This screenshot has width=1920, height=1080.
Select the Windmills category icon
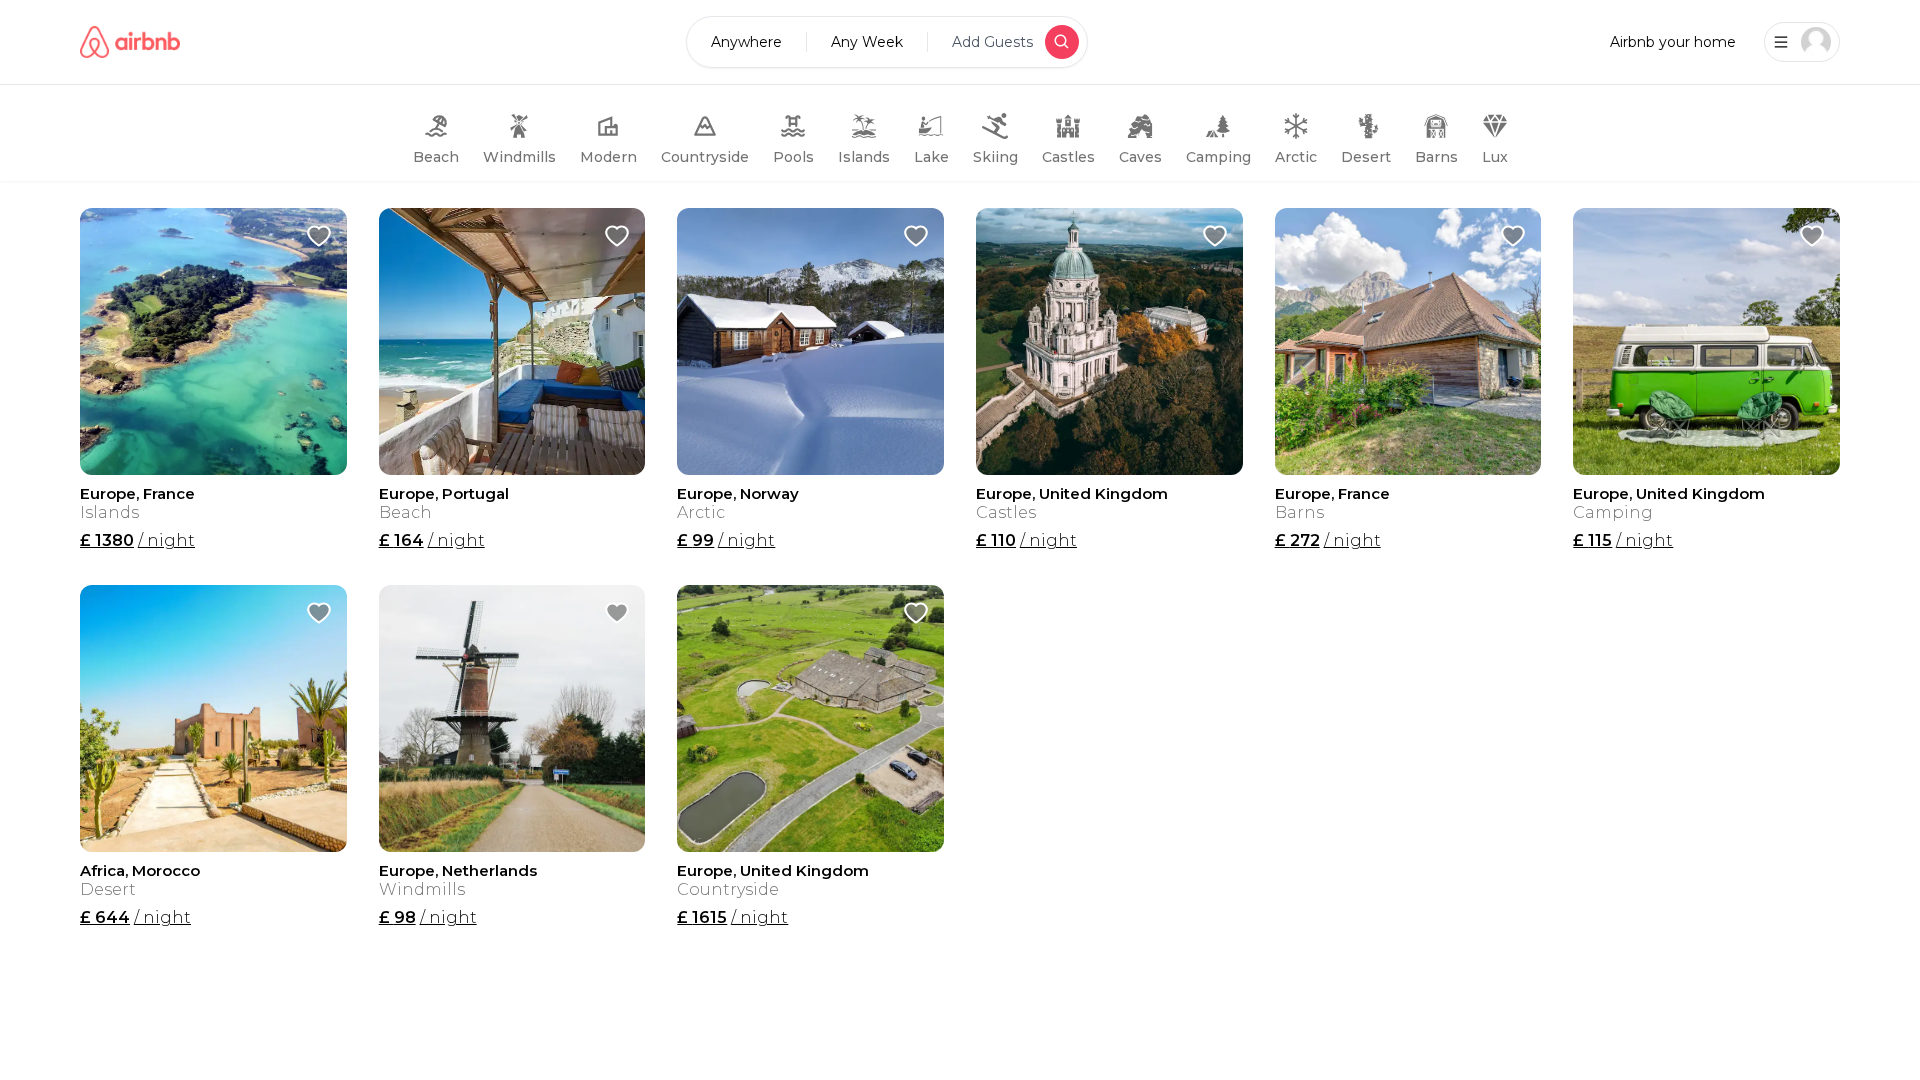pos(519,127)
